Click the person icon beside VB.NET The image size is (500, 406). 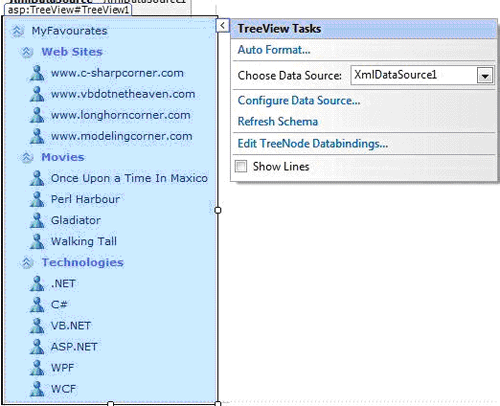pos(37,325)
